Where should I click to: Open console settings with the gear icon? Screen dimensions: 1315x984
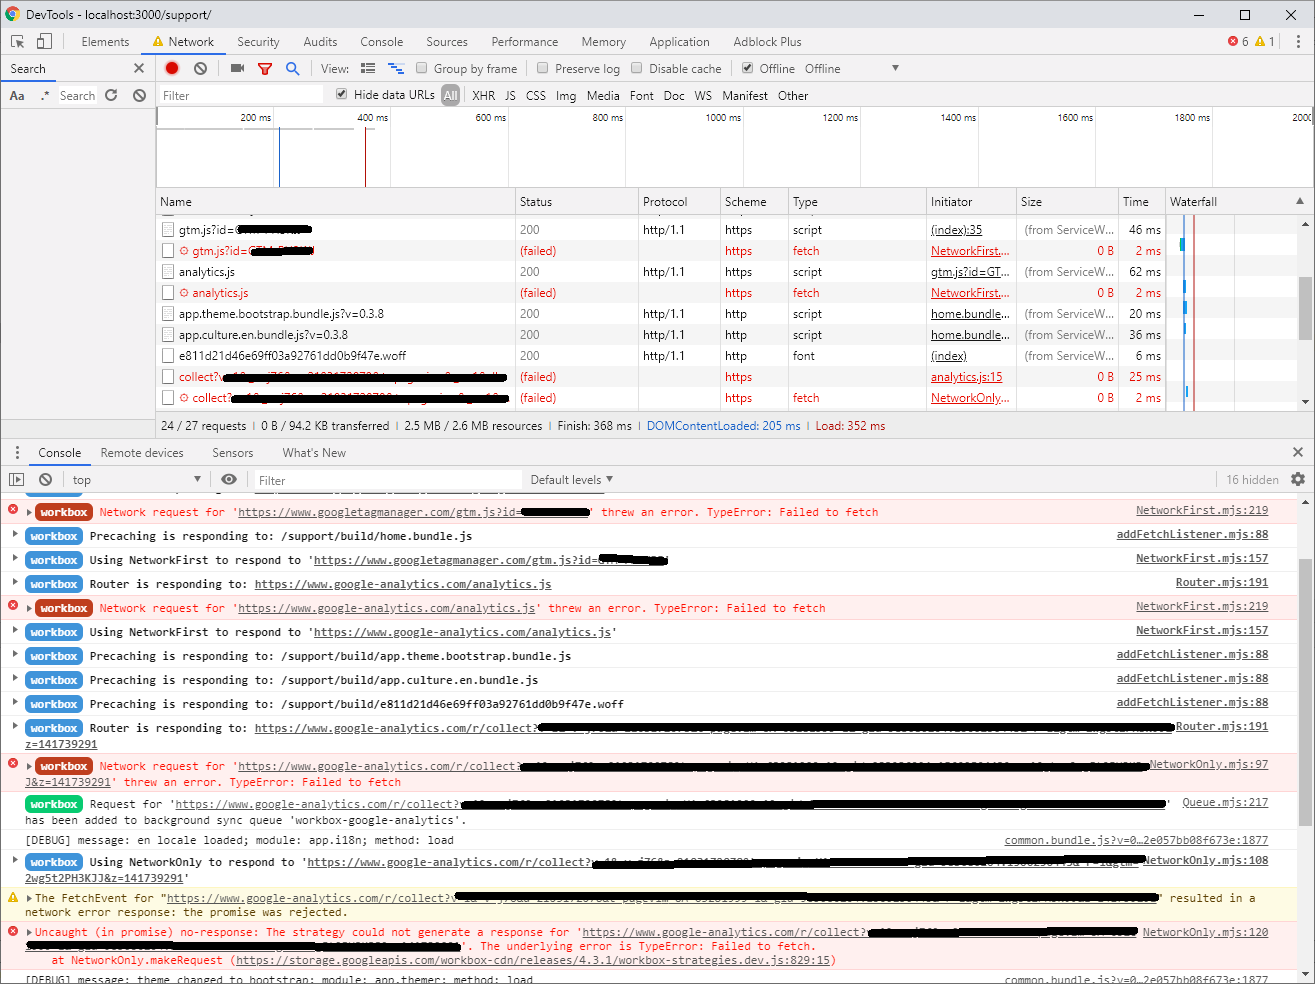point(1297,479)
